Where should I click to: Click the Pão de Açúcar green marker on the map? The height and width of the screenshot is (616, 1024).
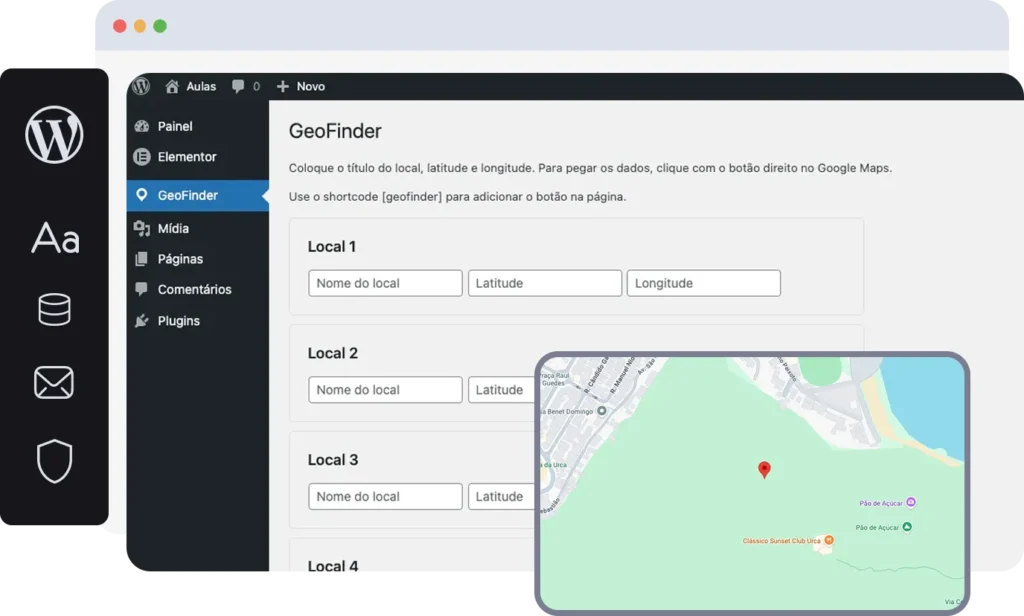point(907,527)
